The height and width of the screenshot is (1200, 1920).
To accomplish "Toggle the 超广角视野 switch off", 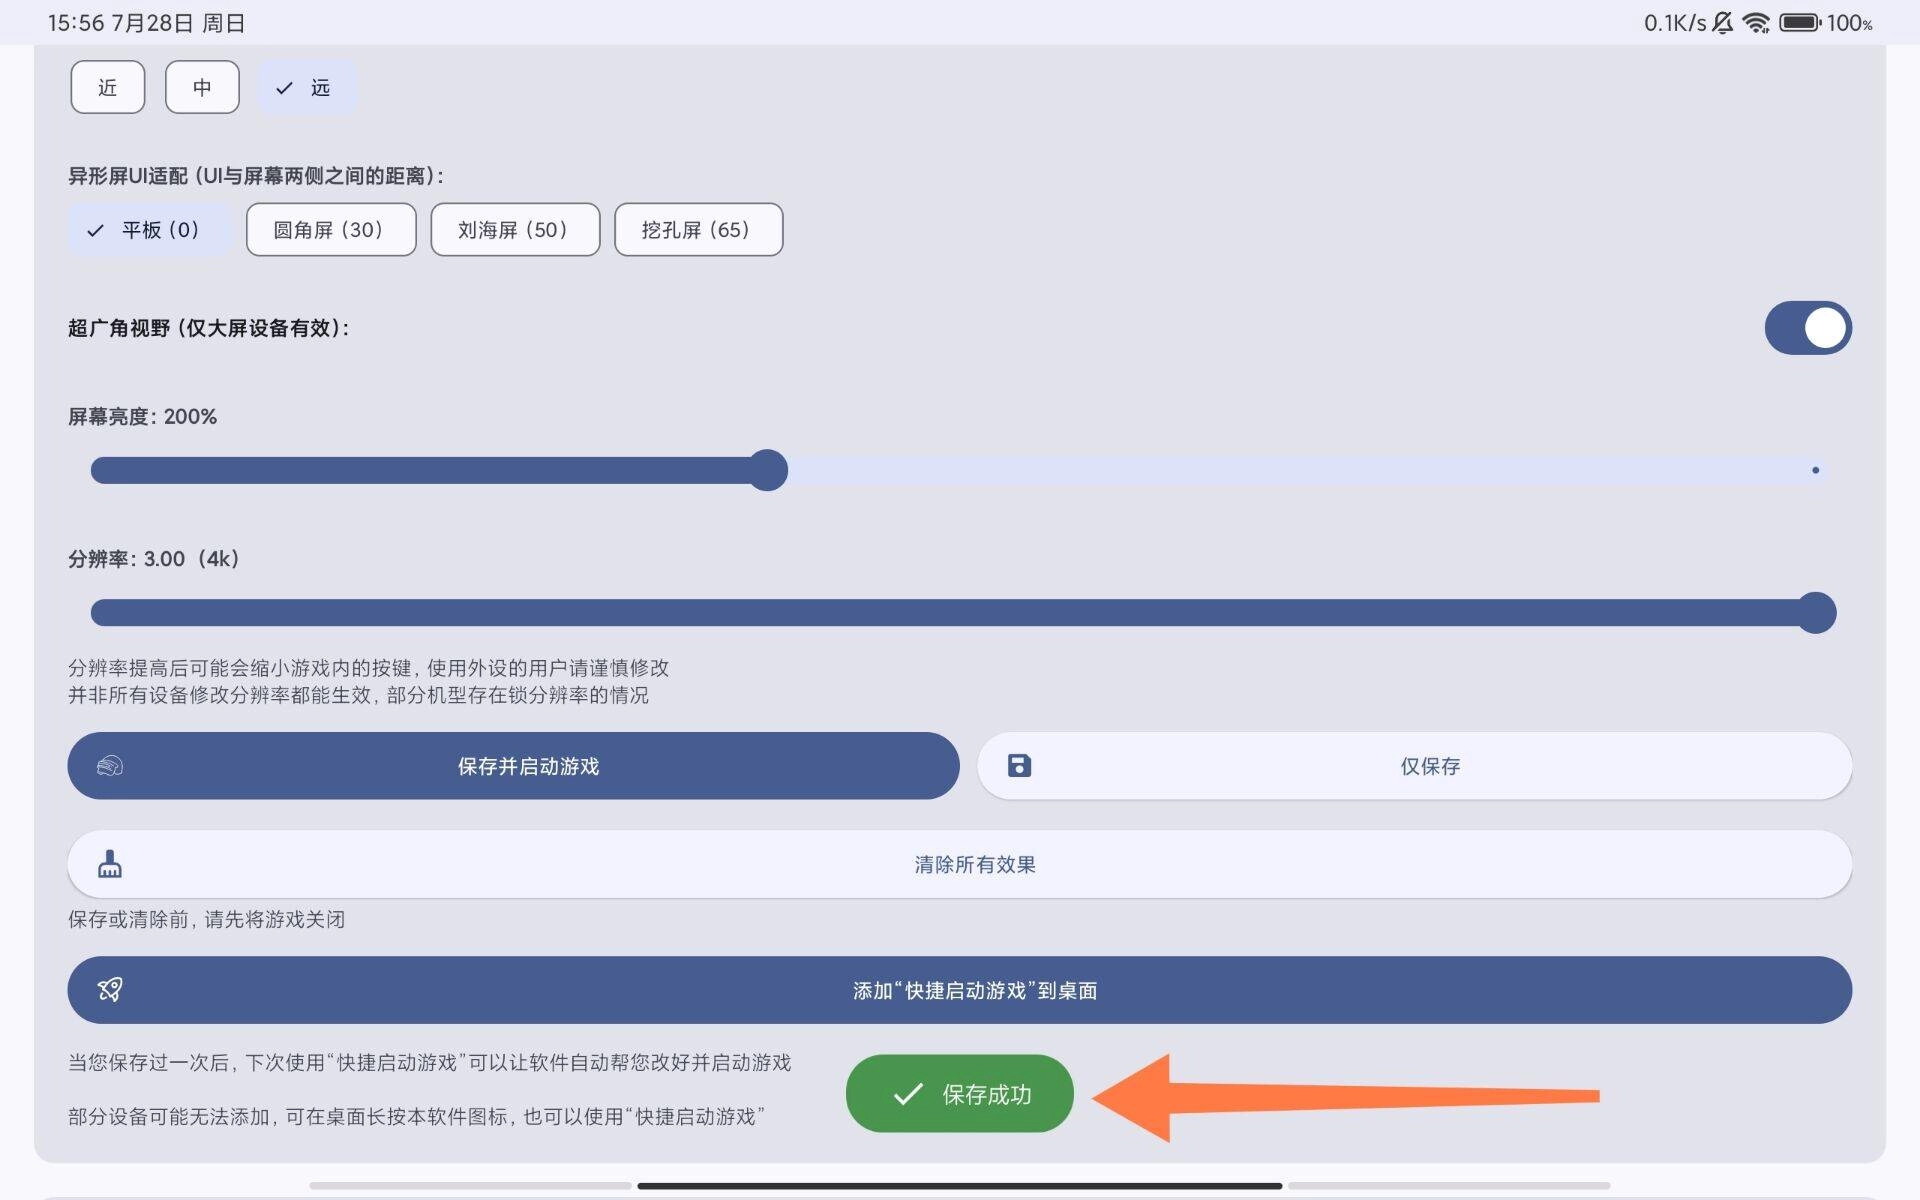I will click(1808, 328).
